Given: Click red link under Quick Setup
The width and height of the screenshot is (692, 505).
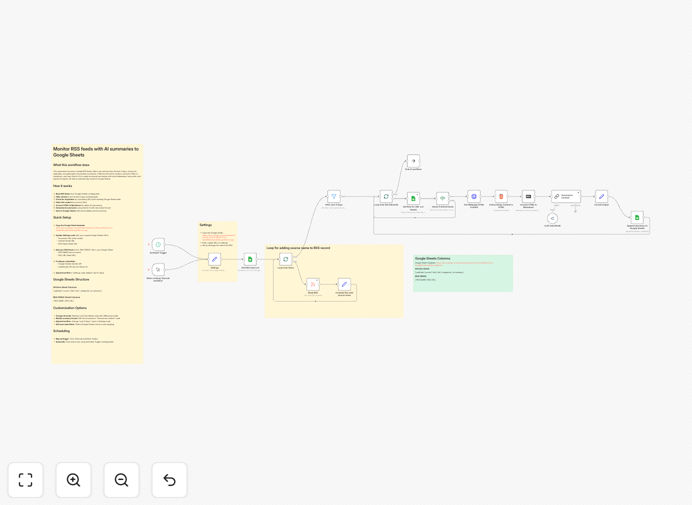Looking at the screenshot, I should pos(84,229).
